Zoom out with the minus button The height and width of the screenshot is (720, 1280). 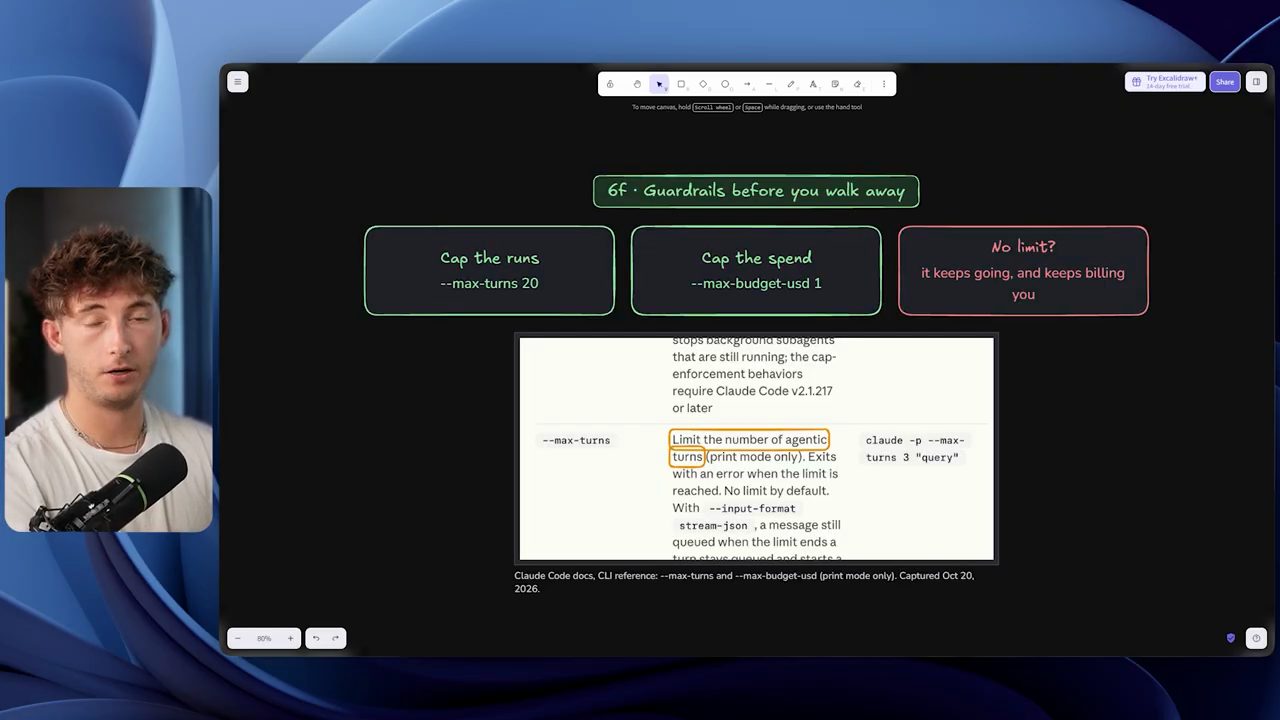coord(238,638)
